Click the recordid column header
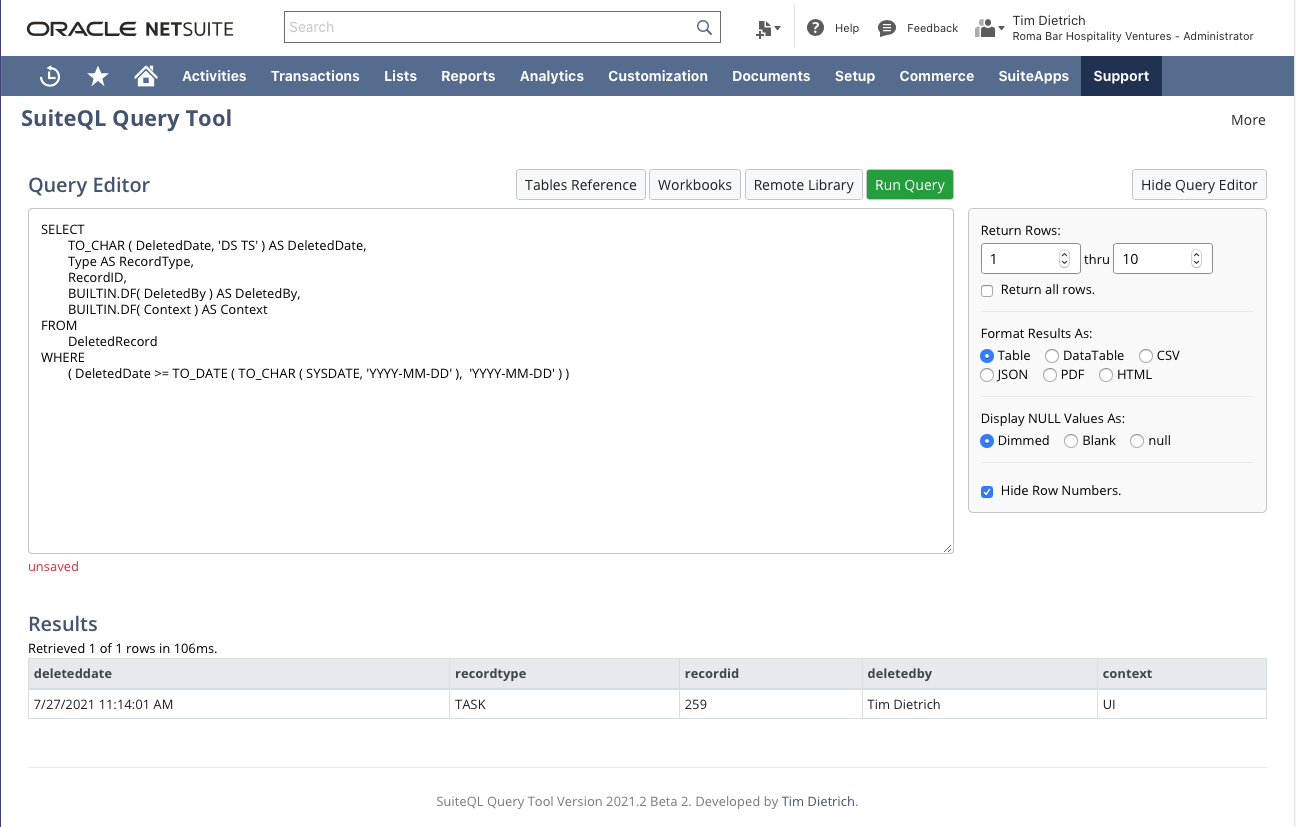The image size is (1296, 827). pyautogui.click(x=770, y=674)
